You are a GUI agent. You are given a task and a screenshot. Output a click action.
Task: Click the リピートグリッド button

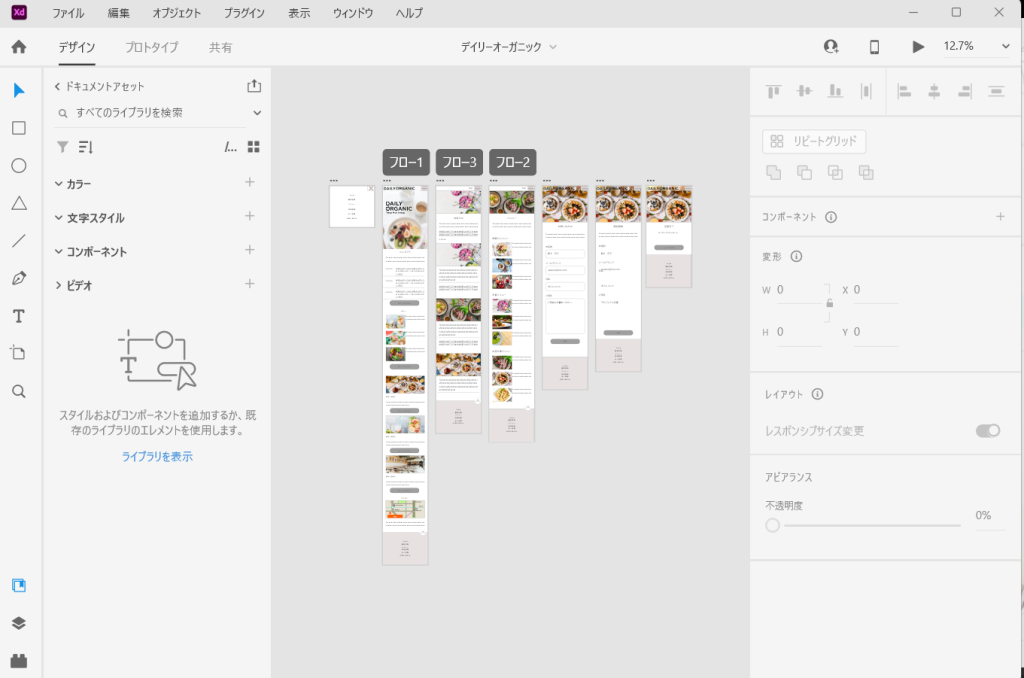click(814, 142)
